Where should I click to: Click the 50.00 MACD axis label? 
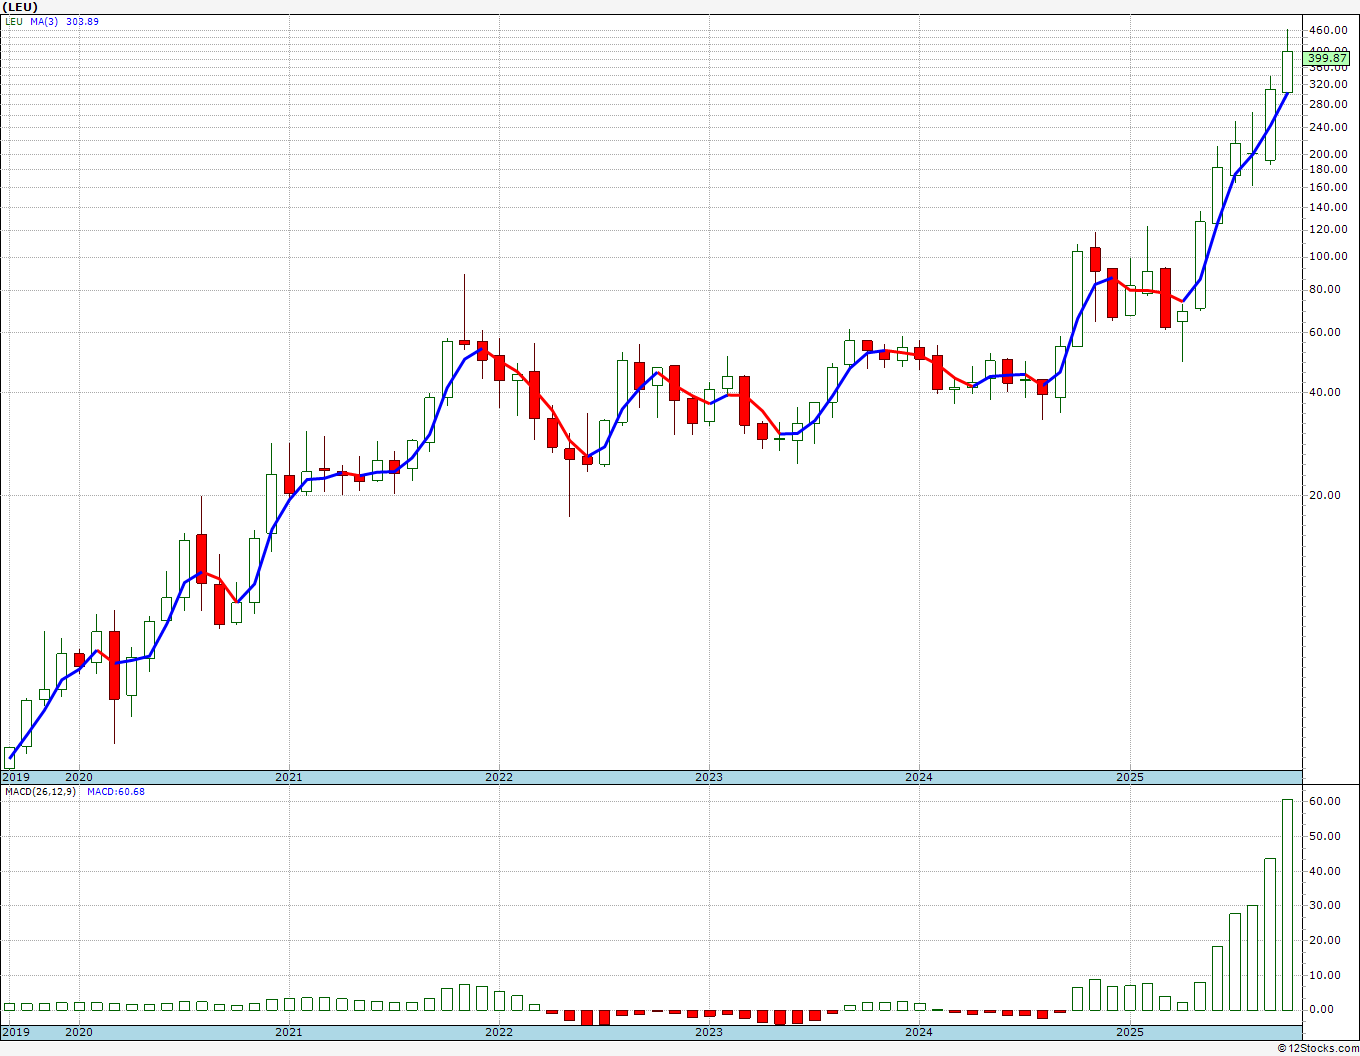[x=1324, y=836]
